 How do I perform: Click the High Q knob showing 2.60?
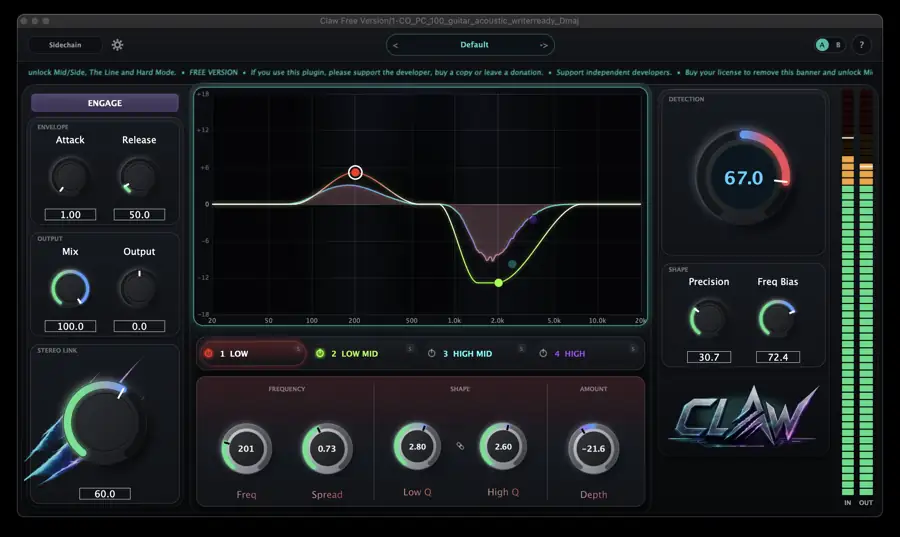pyautogui.click(x=503, y=446)
